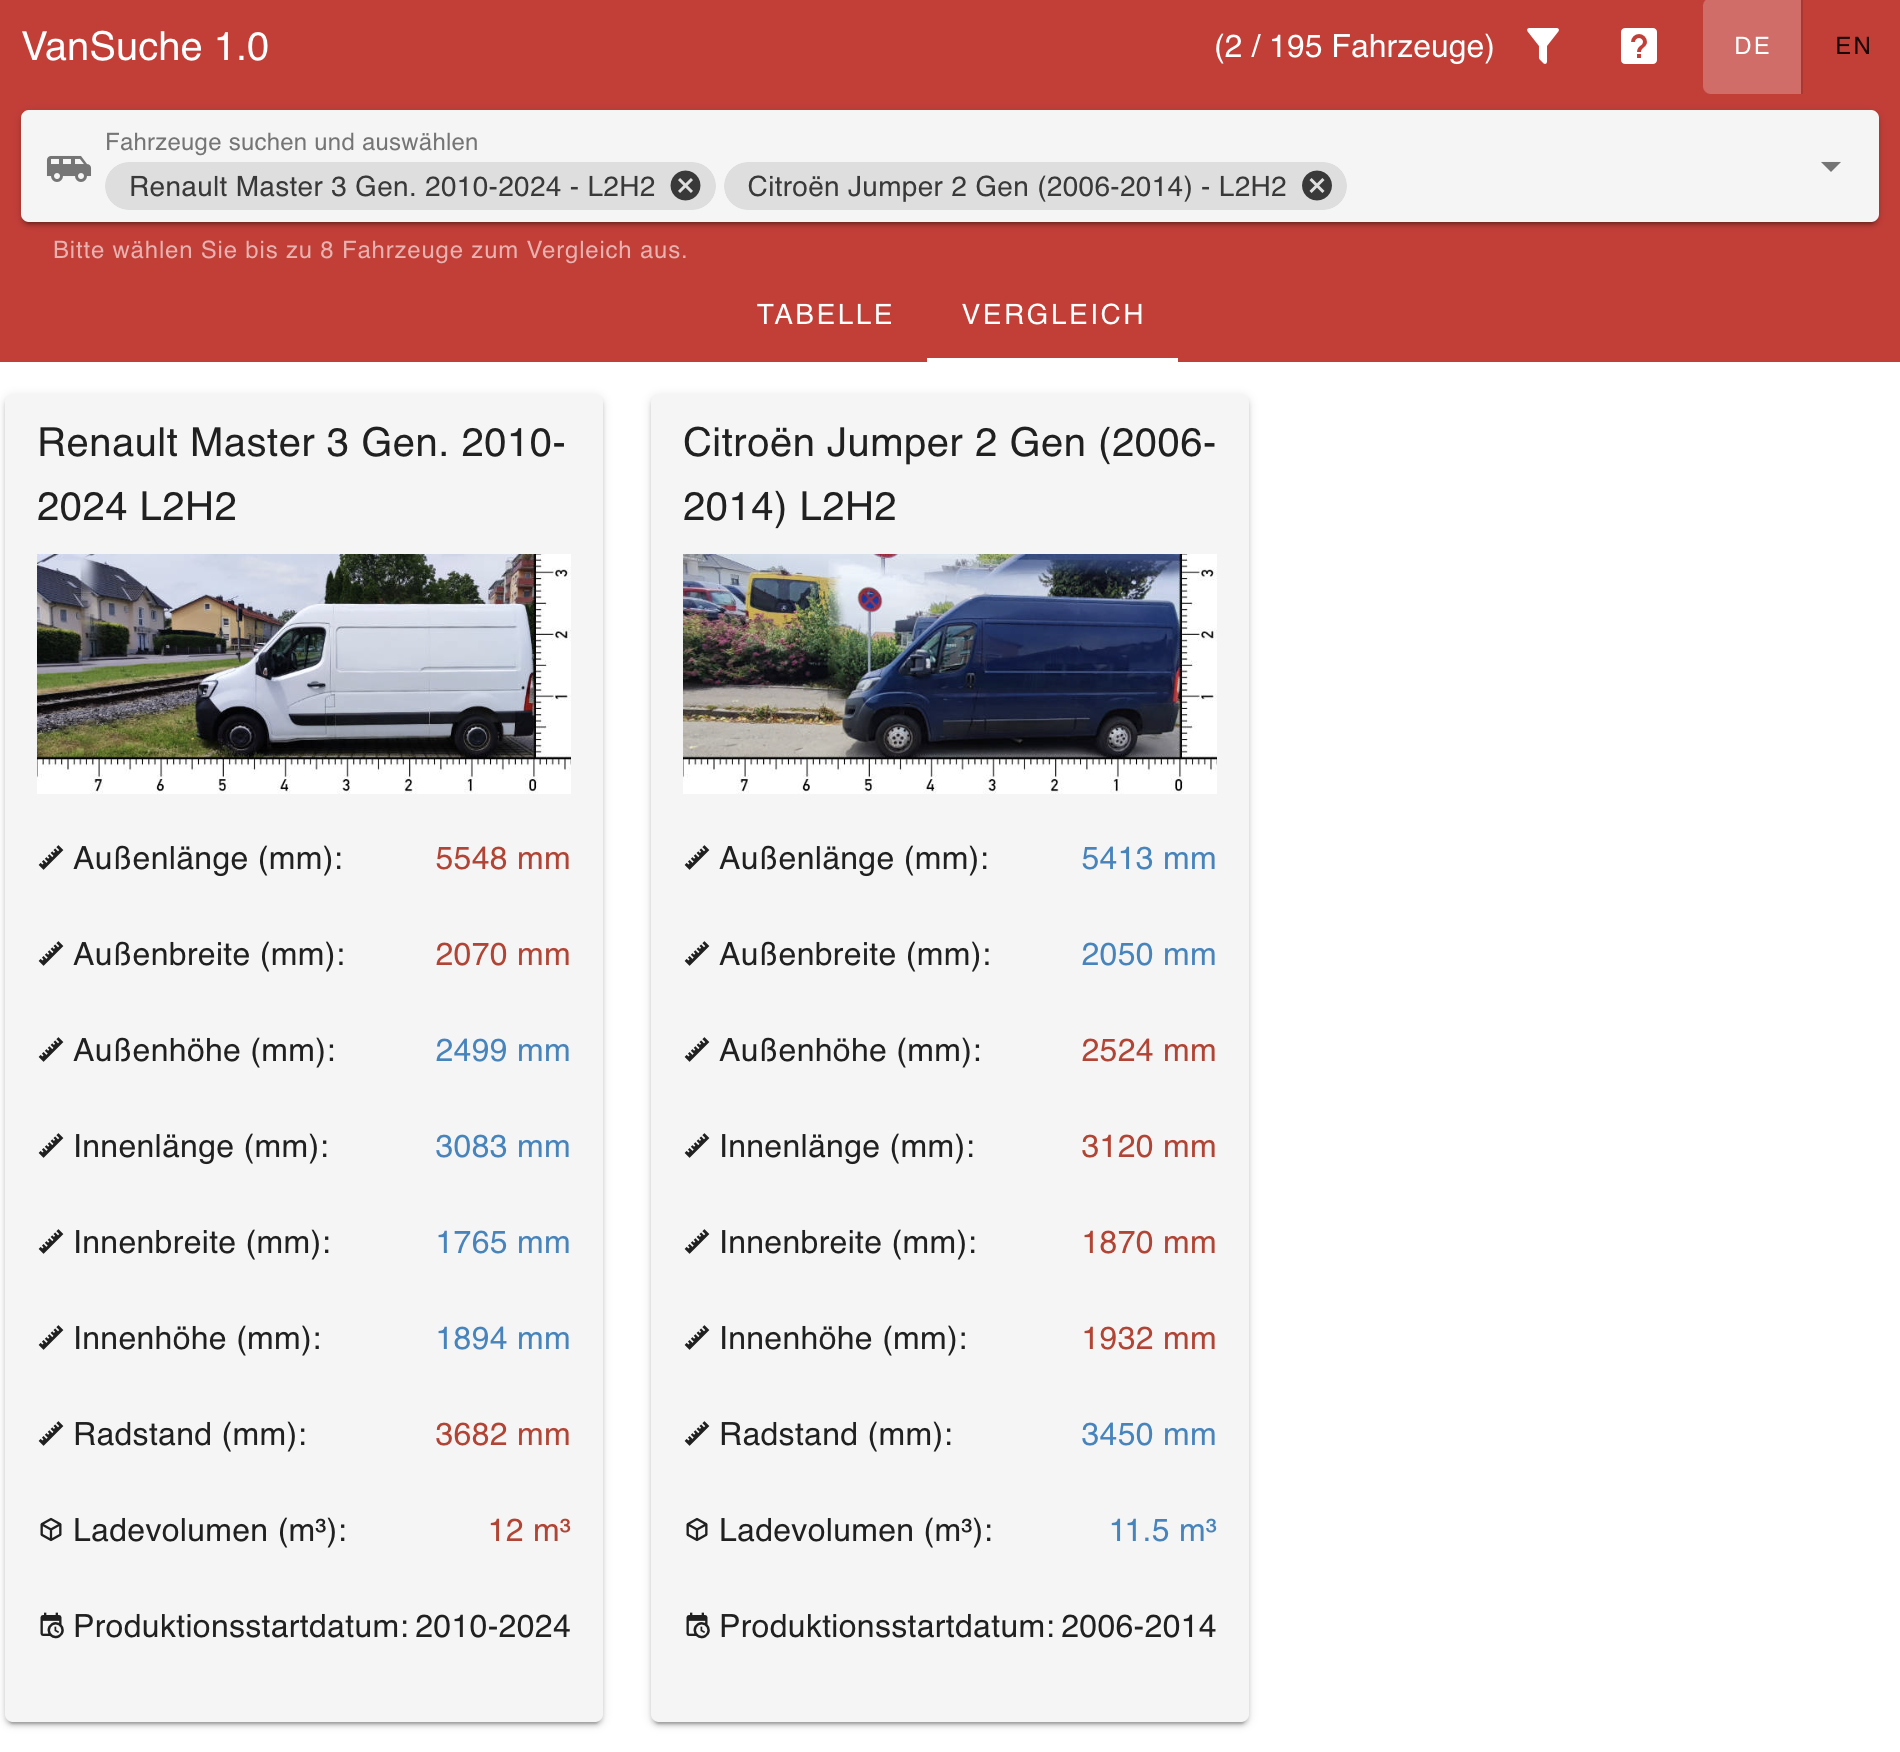This screenshot has height=1752, width=1900.
Task: Select the value 2050 mm
Action: [1148, 955]
